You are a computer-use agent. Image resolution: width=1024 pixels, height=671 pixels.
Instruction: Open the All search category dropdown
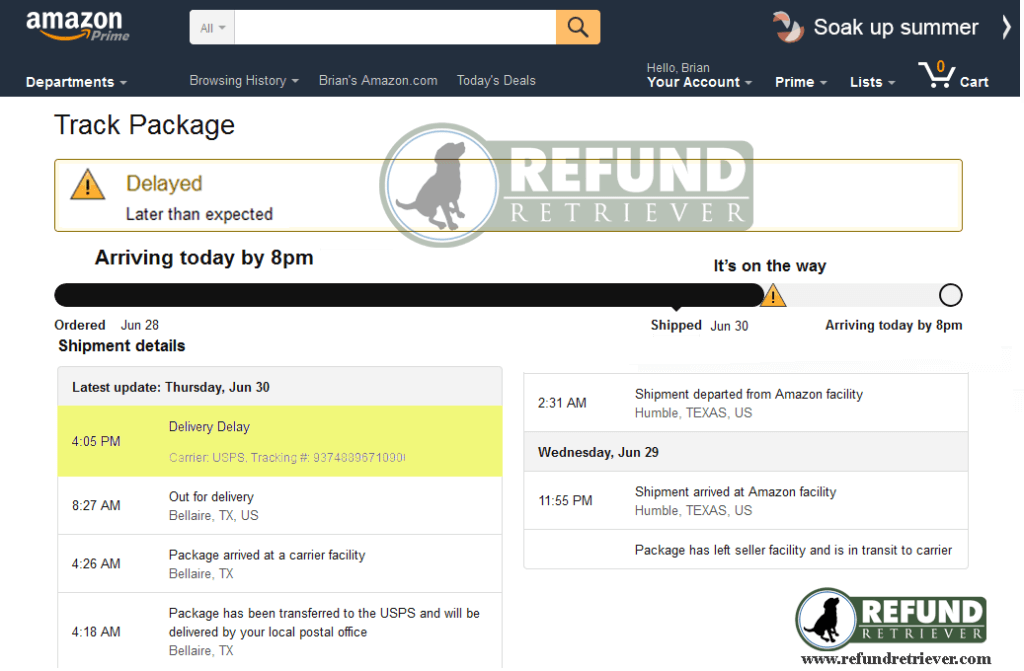212,27
